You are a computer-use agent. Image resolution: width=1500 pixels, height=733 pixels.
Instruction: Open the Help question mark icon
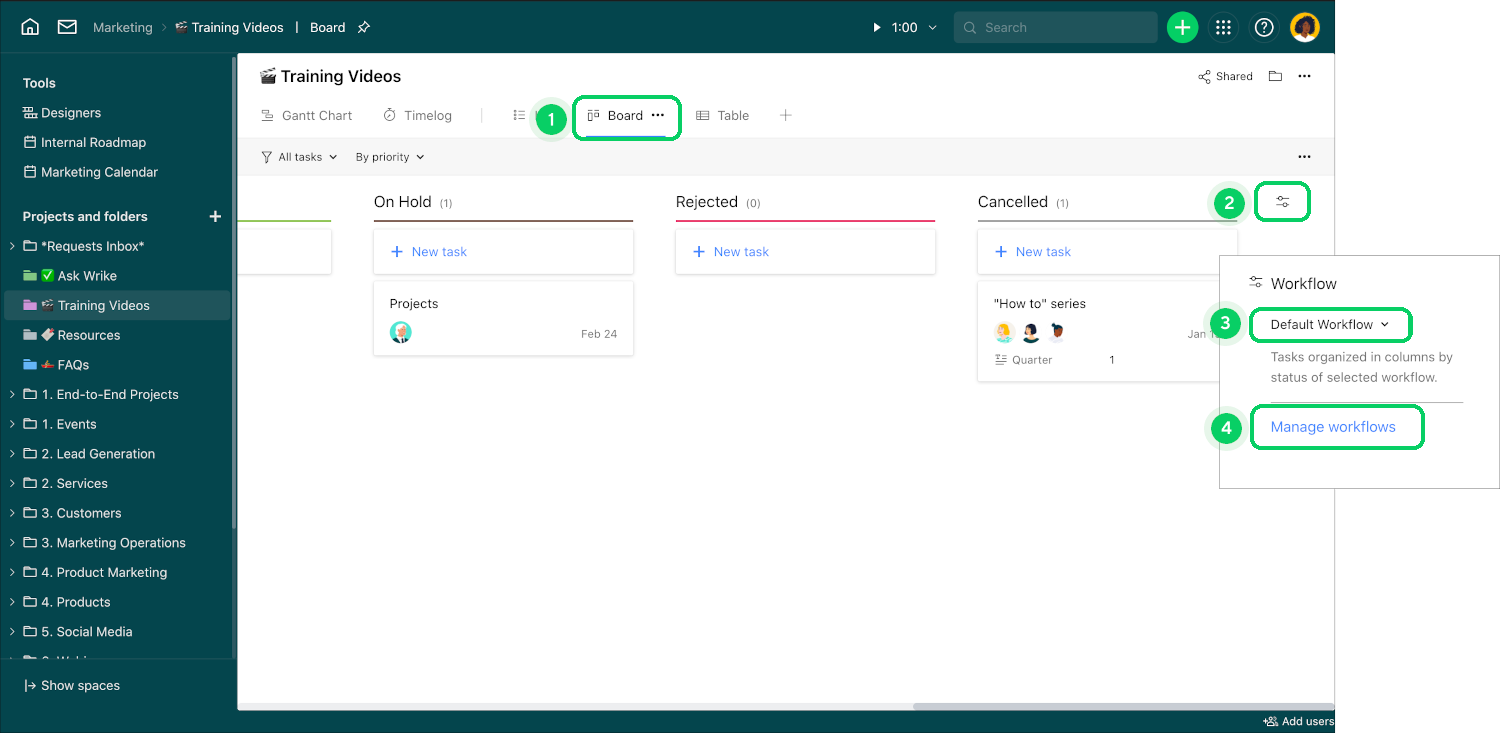[1264, 27]
